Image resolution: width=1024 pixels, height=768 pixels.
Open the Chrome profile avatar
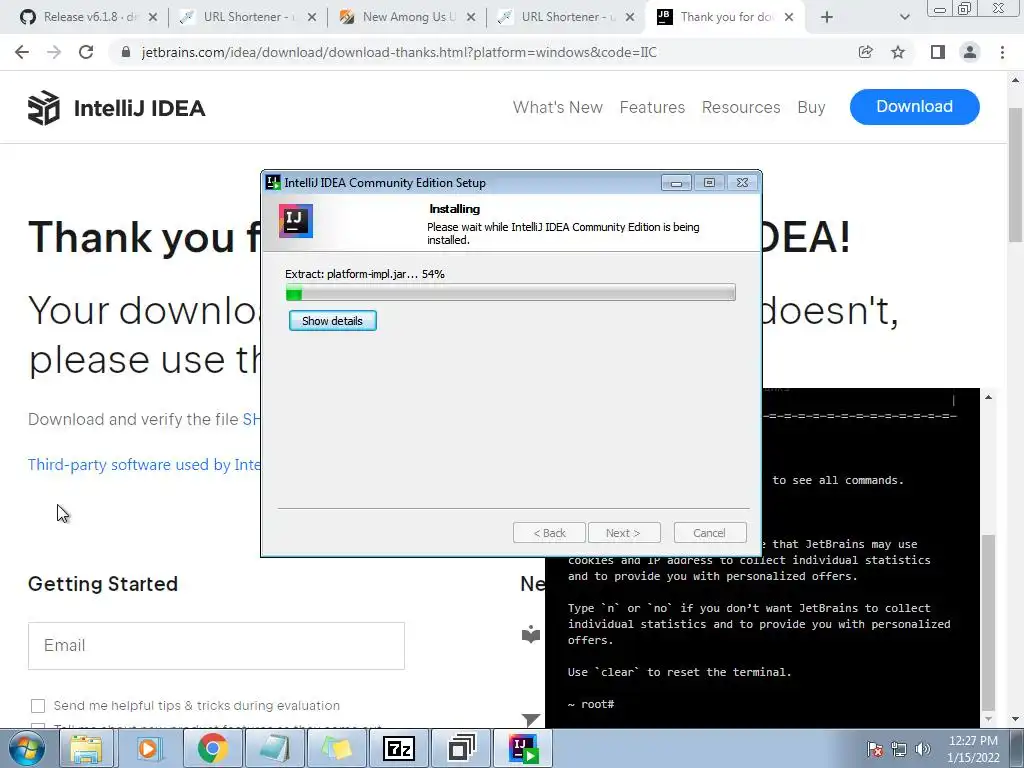[970, 52]
